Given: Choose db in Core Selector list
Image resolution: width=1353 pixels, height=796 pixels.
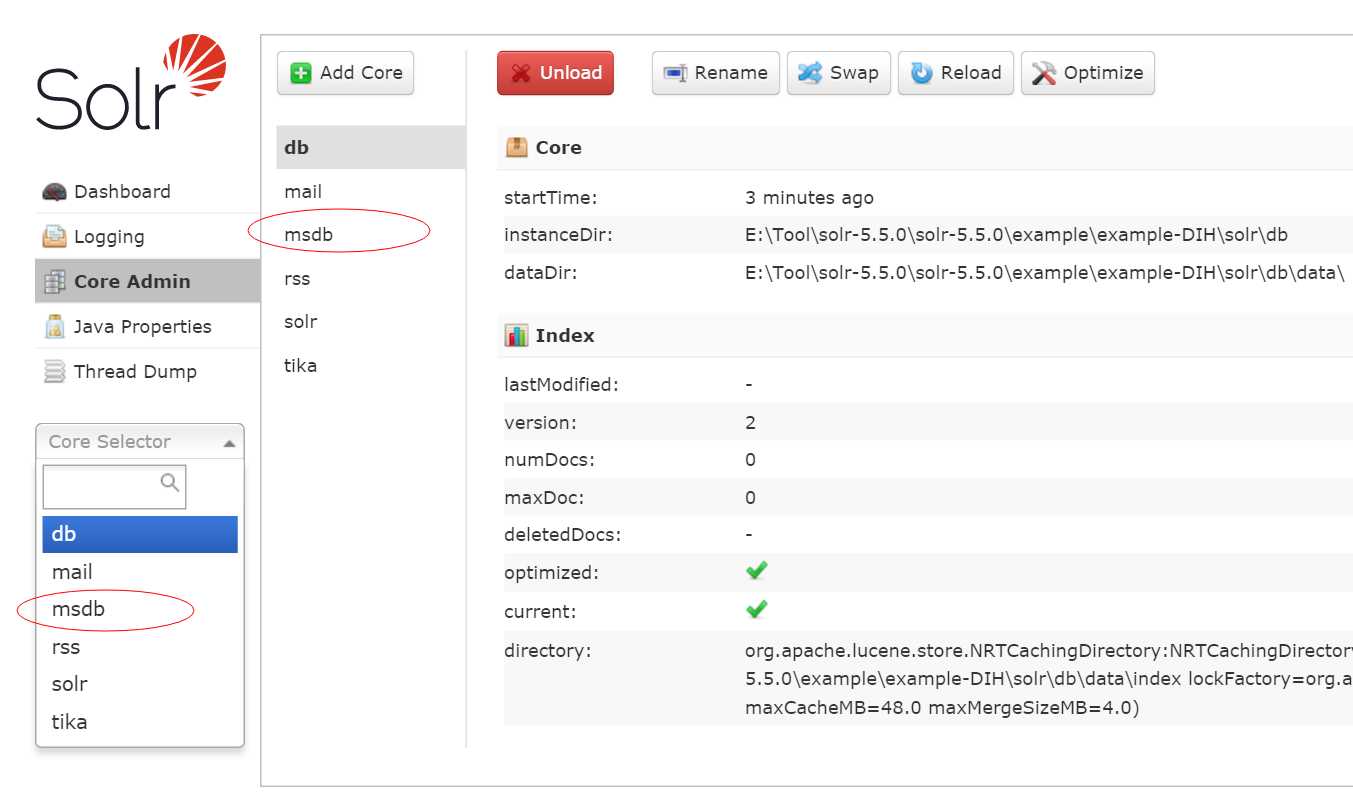Looking at the screenshot, I should (x=140, y=534).
